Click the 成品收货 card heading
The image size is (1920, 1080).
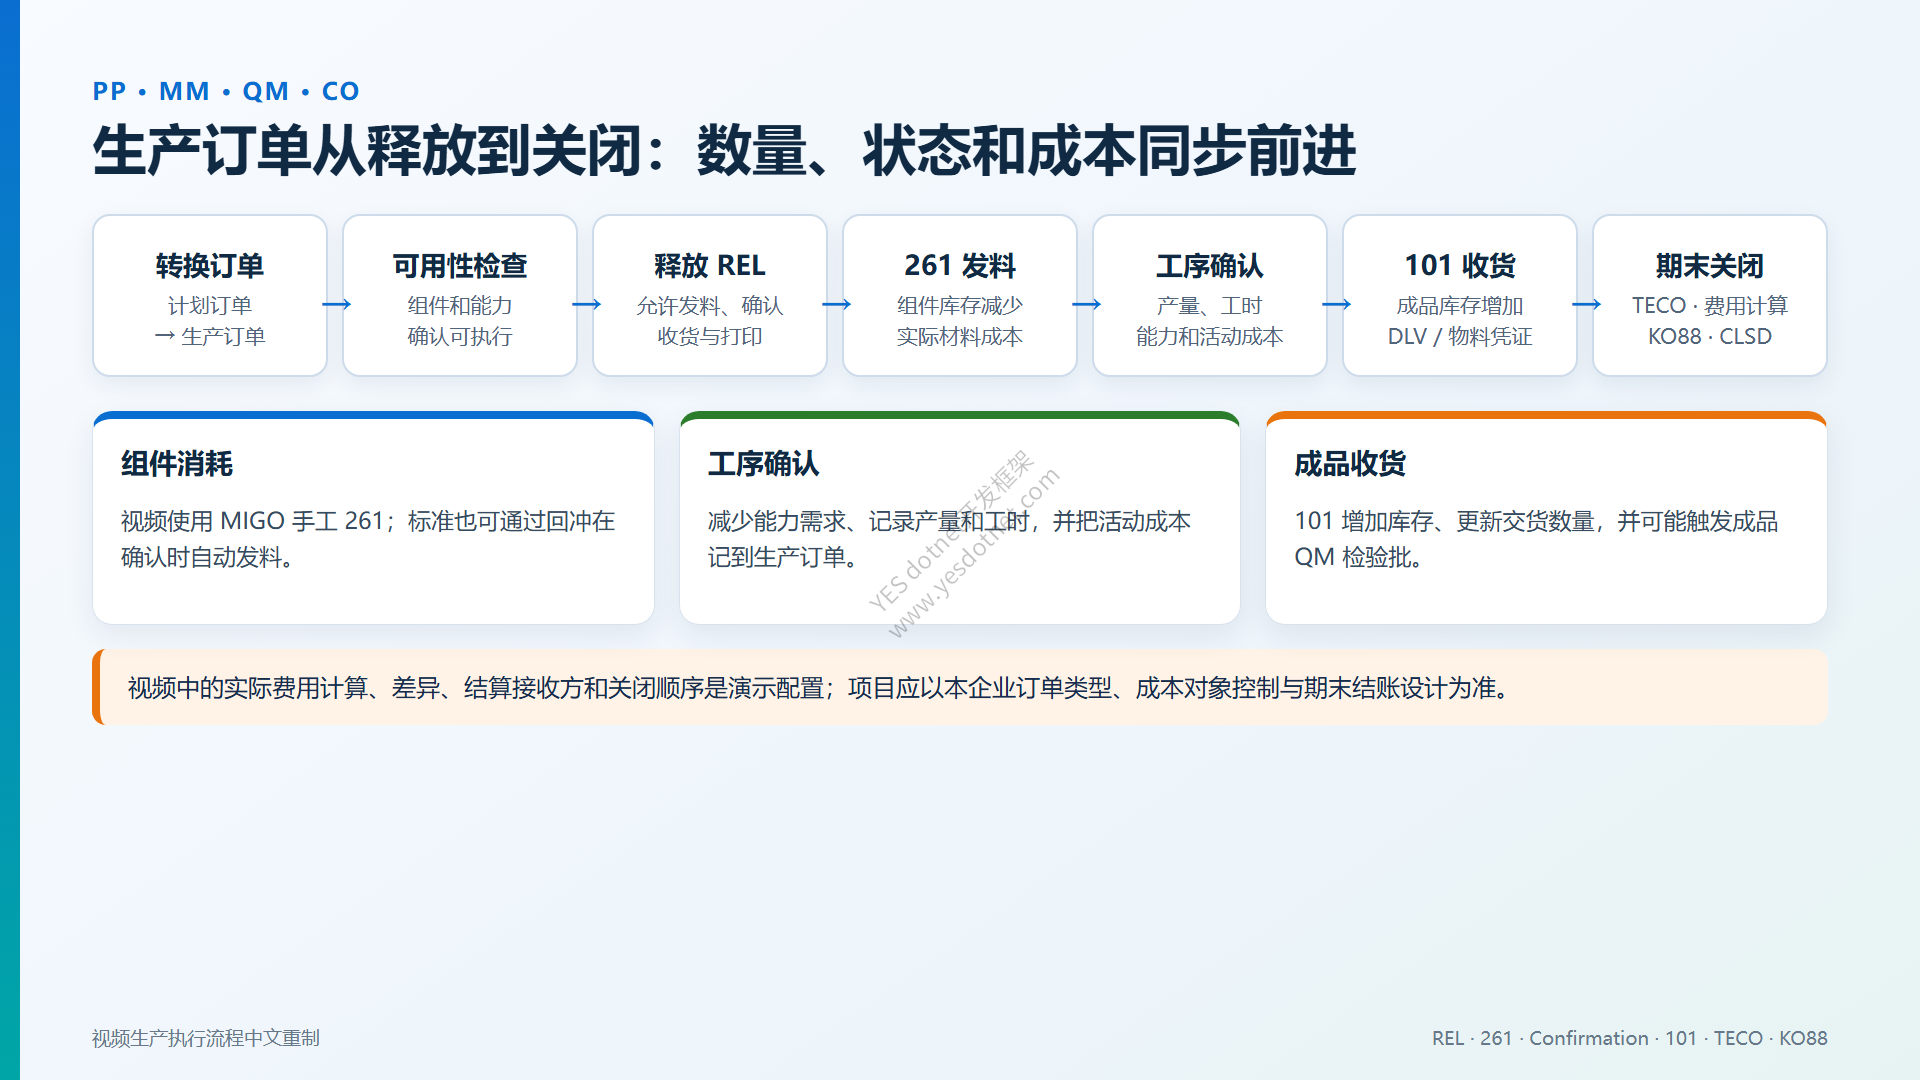pyautogui.click(x=1350, y=464)
